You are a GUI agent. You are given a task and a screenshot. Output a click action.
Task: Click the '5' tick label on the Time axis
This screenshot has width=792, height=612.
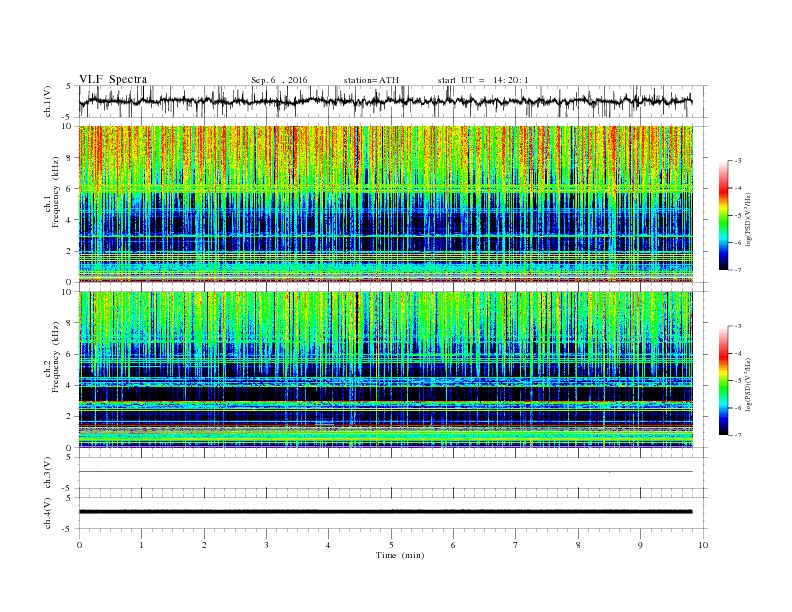[x=391, y=545]
